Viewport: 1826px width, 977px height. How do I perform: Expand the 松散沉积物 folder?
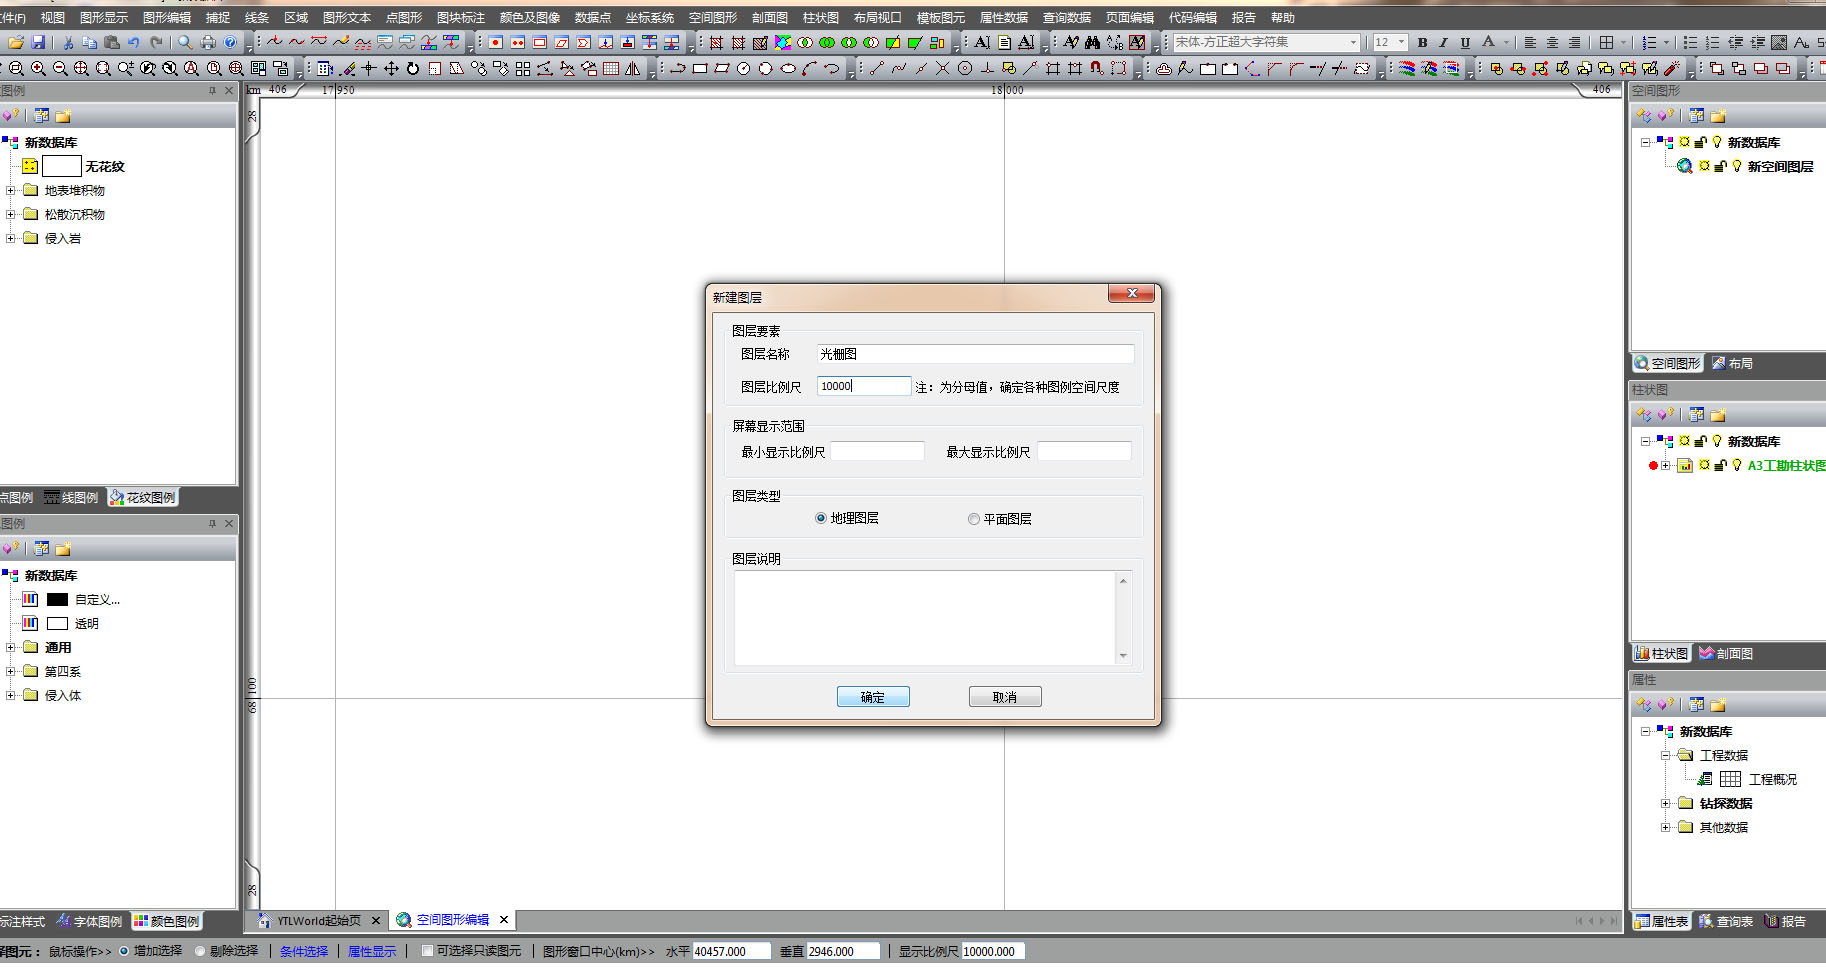point(10,214)
